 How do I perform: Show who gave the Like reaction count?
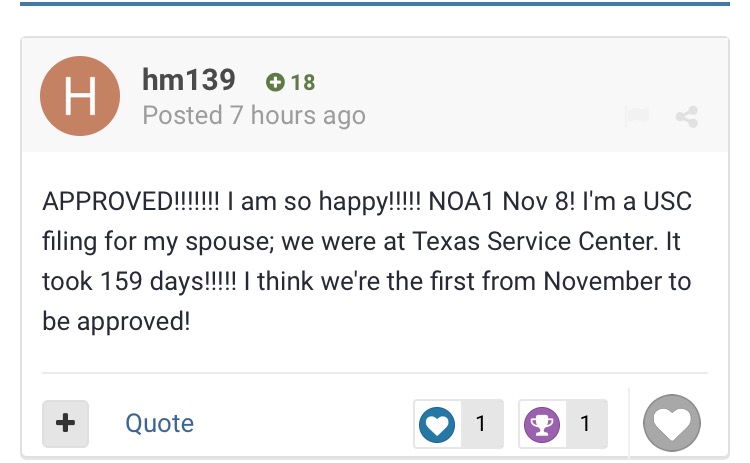click(481, 424)
